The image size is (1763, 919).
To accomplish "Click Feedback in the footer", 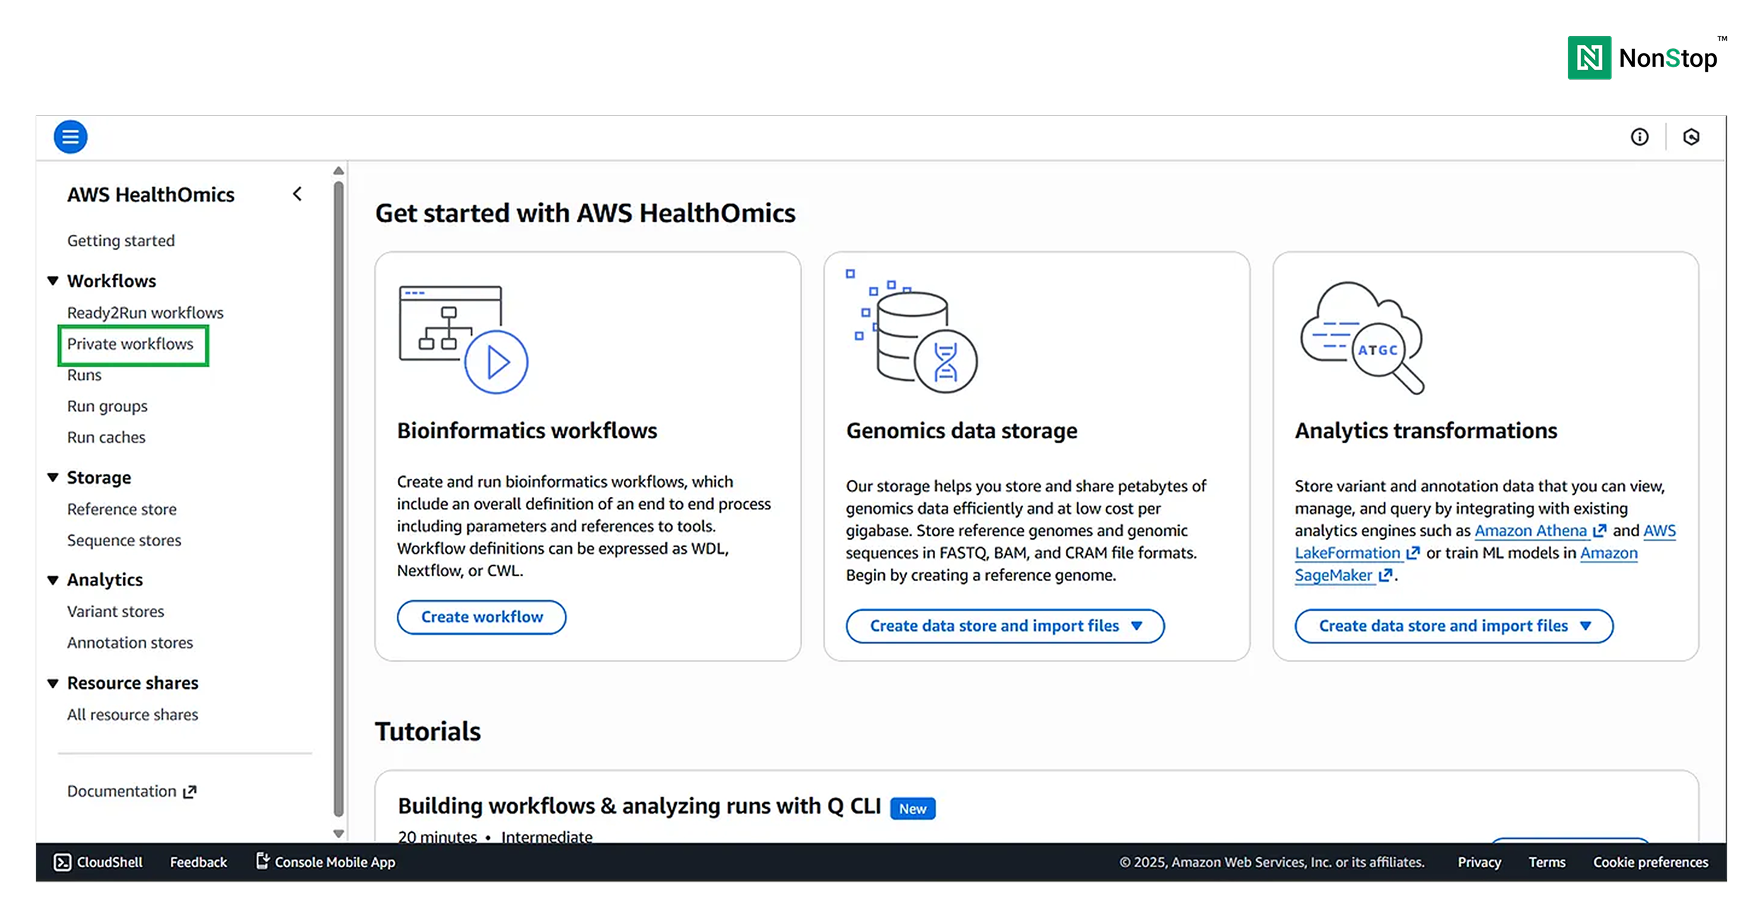I will coord(198,862).
